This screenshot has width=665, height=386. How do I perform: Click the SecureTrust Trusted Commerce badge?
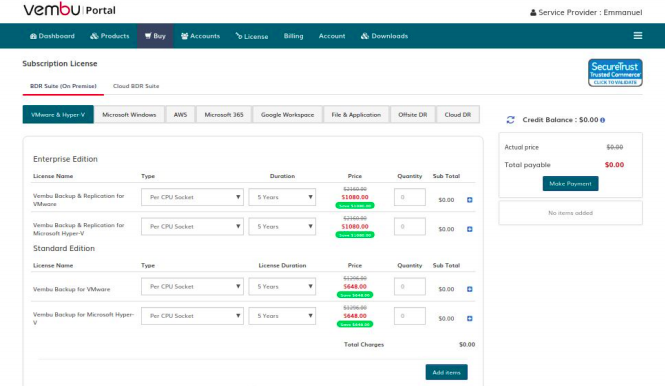tap(615, 73)
